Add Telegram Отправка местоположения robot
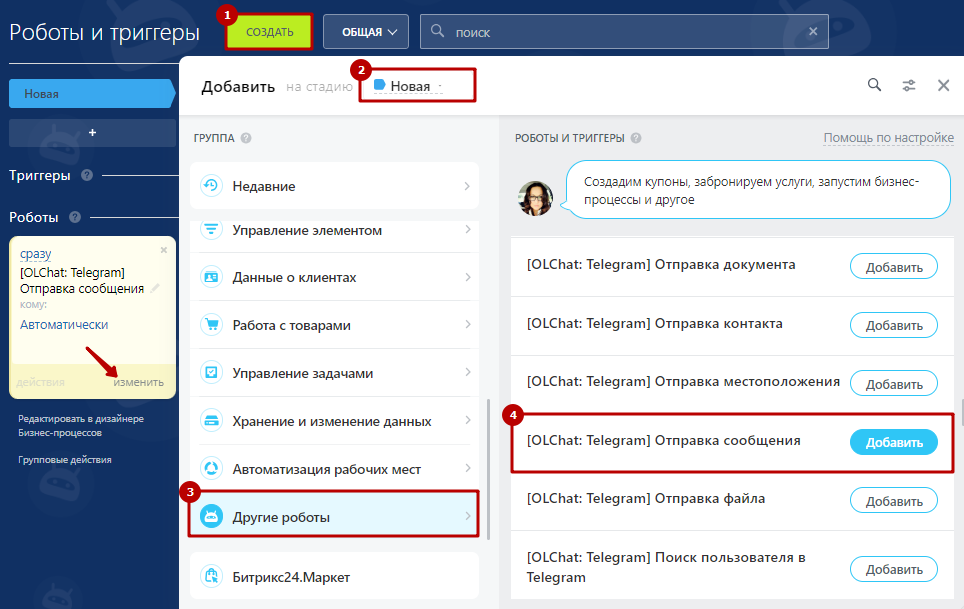Viewport: 964px width, 609px height. pos(894,383)
